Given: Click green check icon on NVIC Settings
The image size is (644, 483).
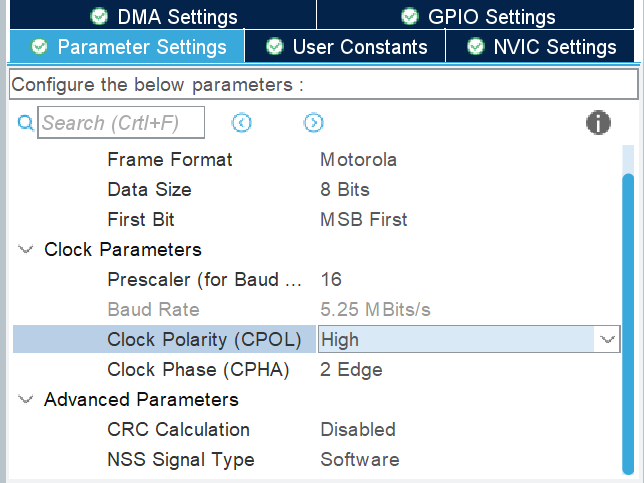Looking at the screenshot, I should click(475, 47).
